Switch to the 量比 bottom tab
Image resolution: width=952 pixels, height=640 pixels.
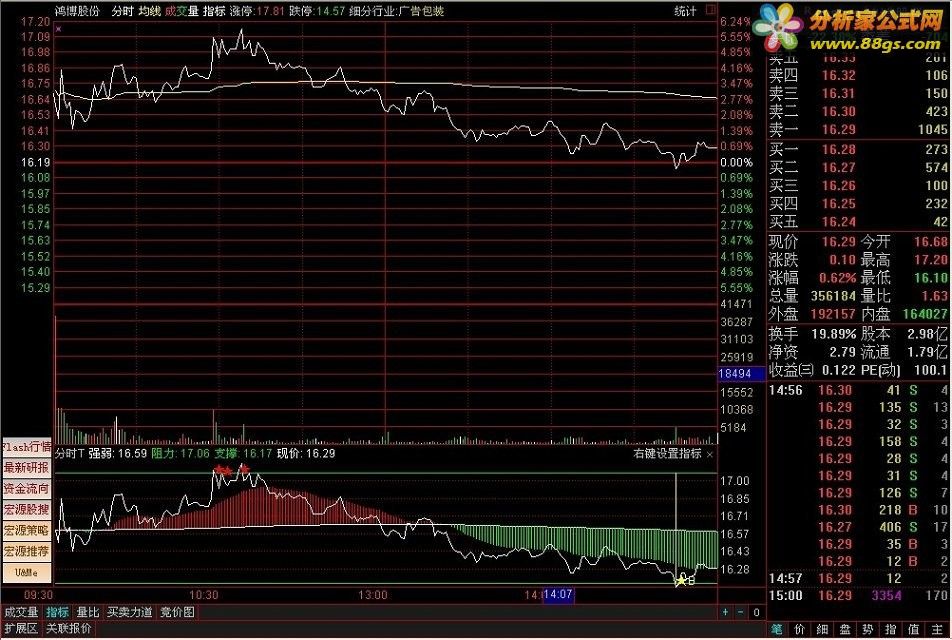[x=88, y=612]
